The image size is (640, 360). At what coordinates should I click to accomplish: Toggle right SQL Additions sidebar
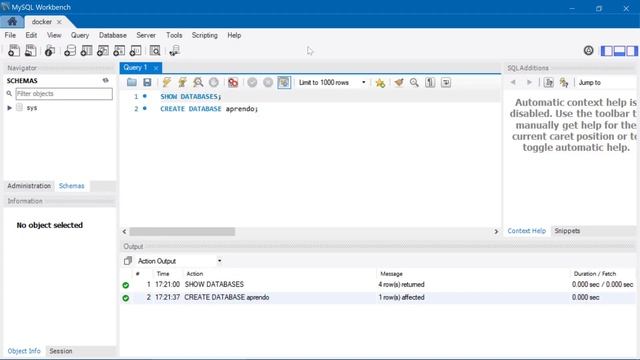631,51
